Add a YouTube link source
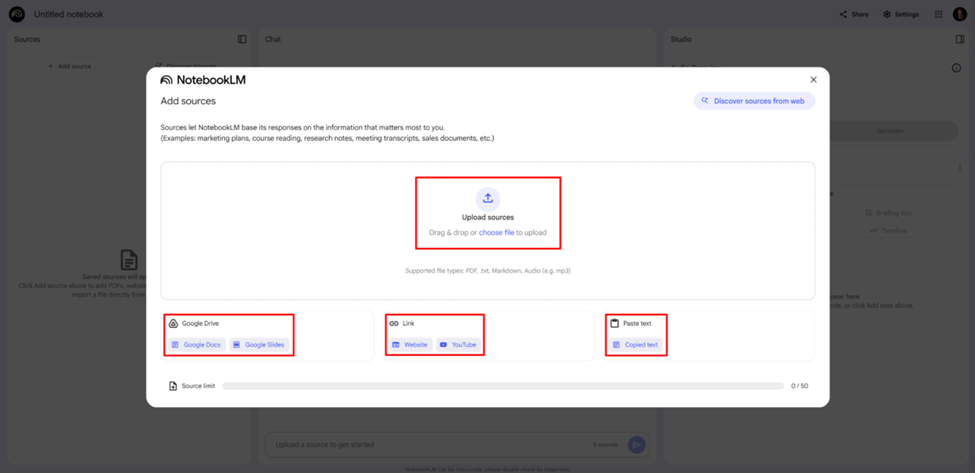Viewport: 975px width, 473px height. (x=458, y=345)
